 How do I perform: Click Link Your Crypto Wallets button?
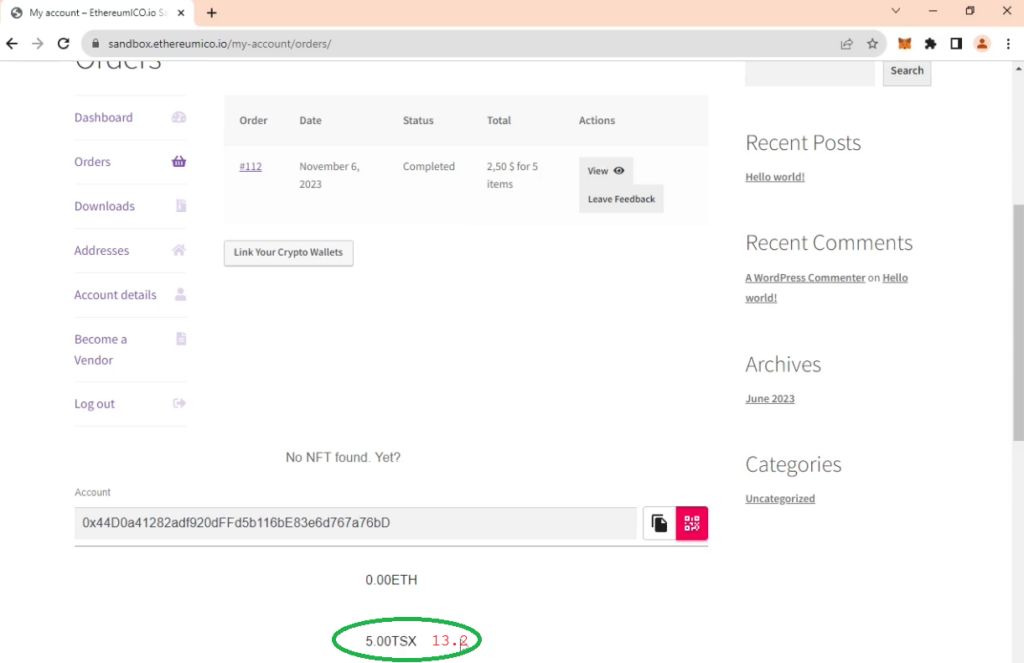[288, 253]
